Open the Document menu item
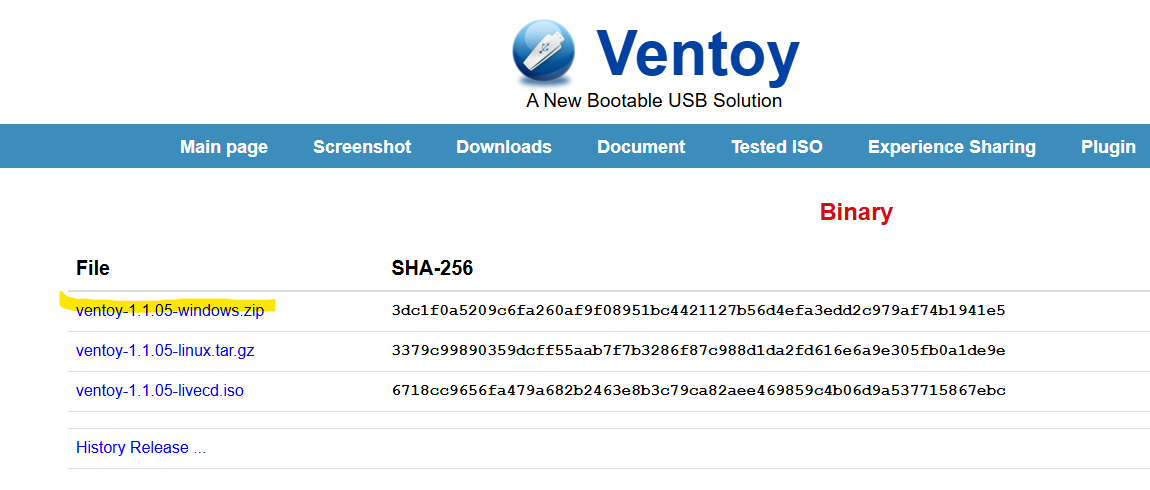Image resolution: width=1150 pixels, height=490 pixels. click(641, 147)
